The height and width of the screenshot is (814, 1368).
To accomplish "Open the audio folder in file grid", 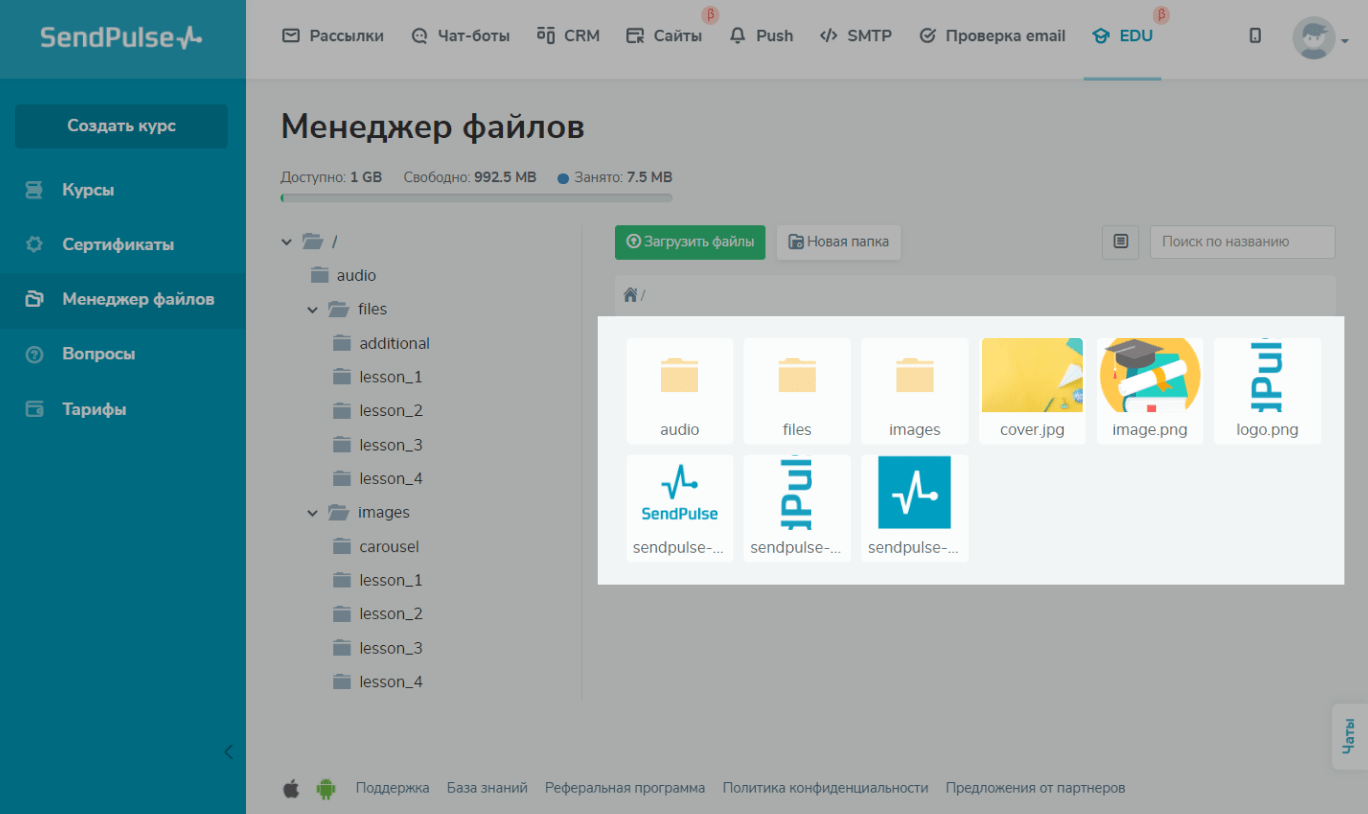I will (679, 390).
